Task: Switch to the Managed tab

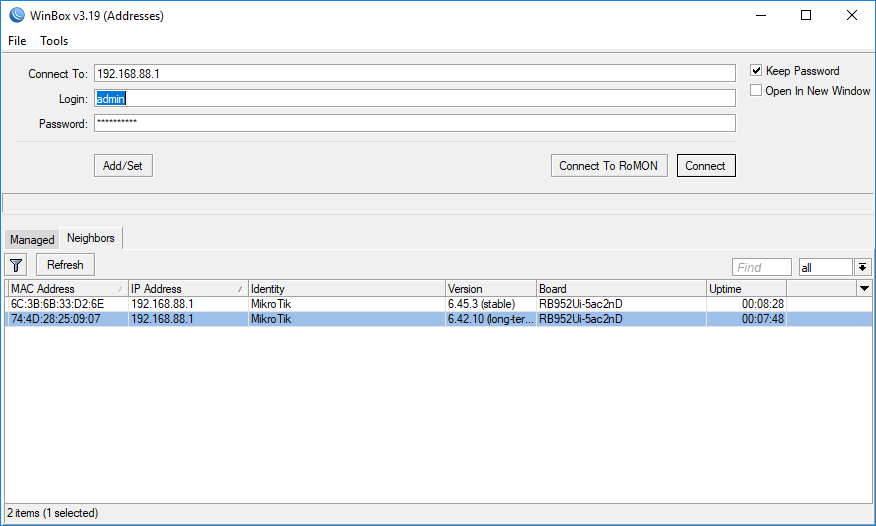Action: [32, 240]
